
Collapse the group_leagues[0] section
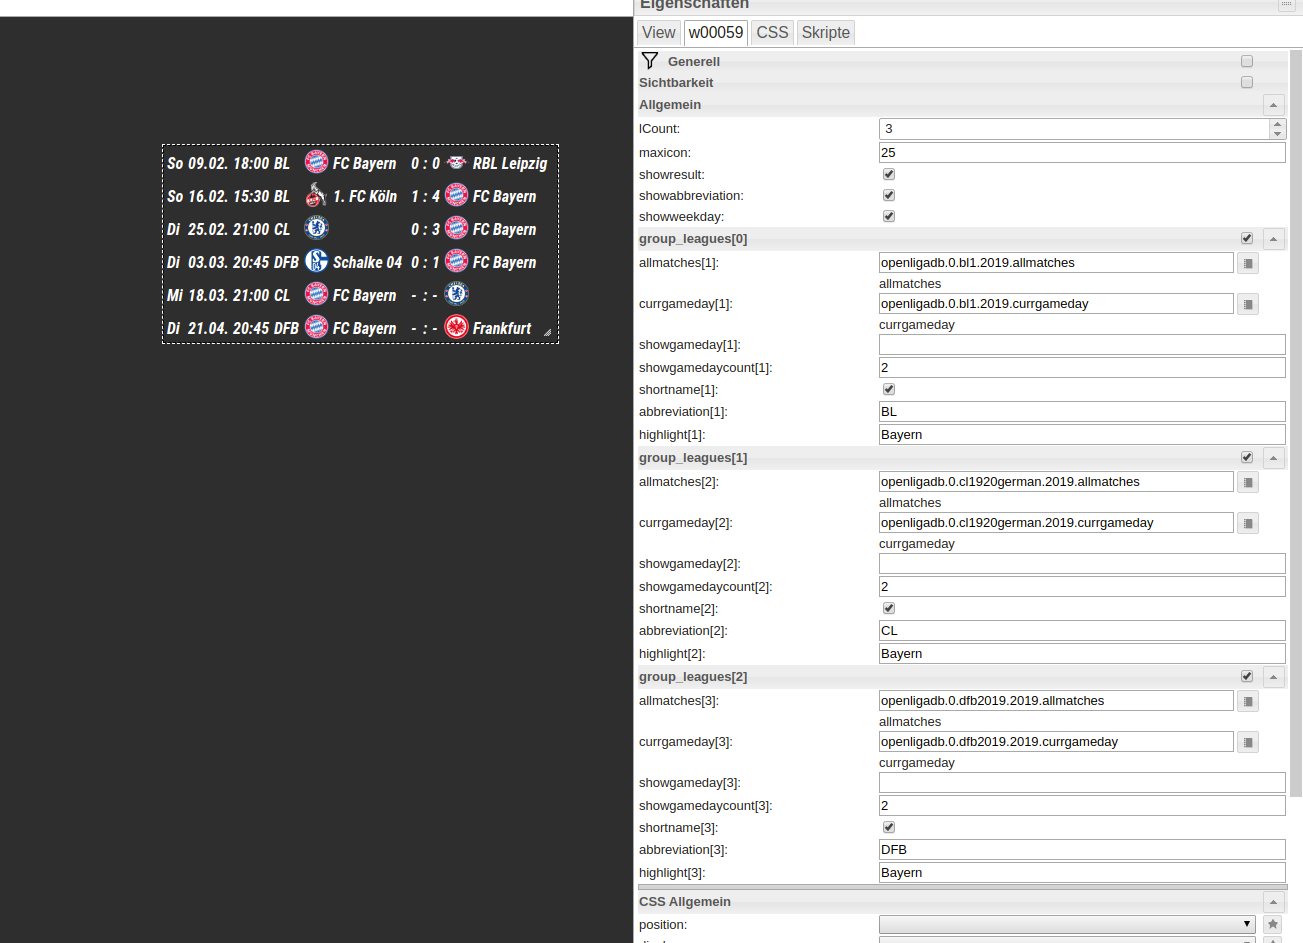(1273, 239)
